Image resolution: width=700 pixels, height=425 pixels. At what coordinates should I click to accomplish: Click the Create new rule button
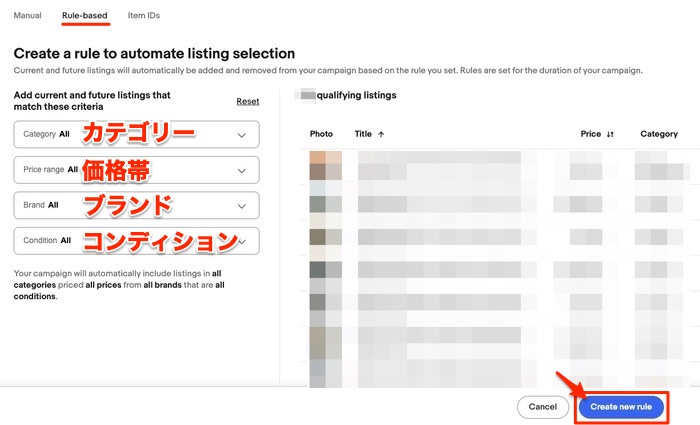click(x=621, y=407)
